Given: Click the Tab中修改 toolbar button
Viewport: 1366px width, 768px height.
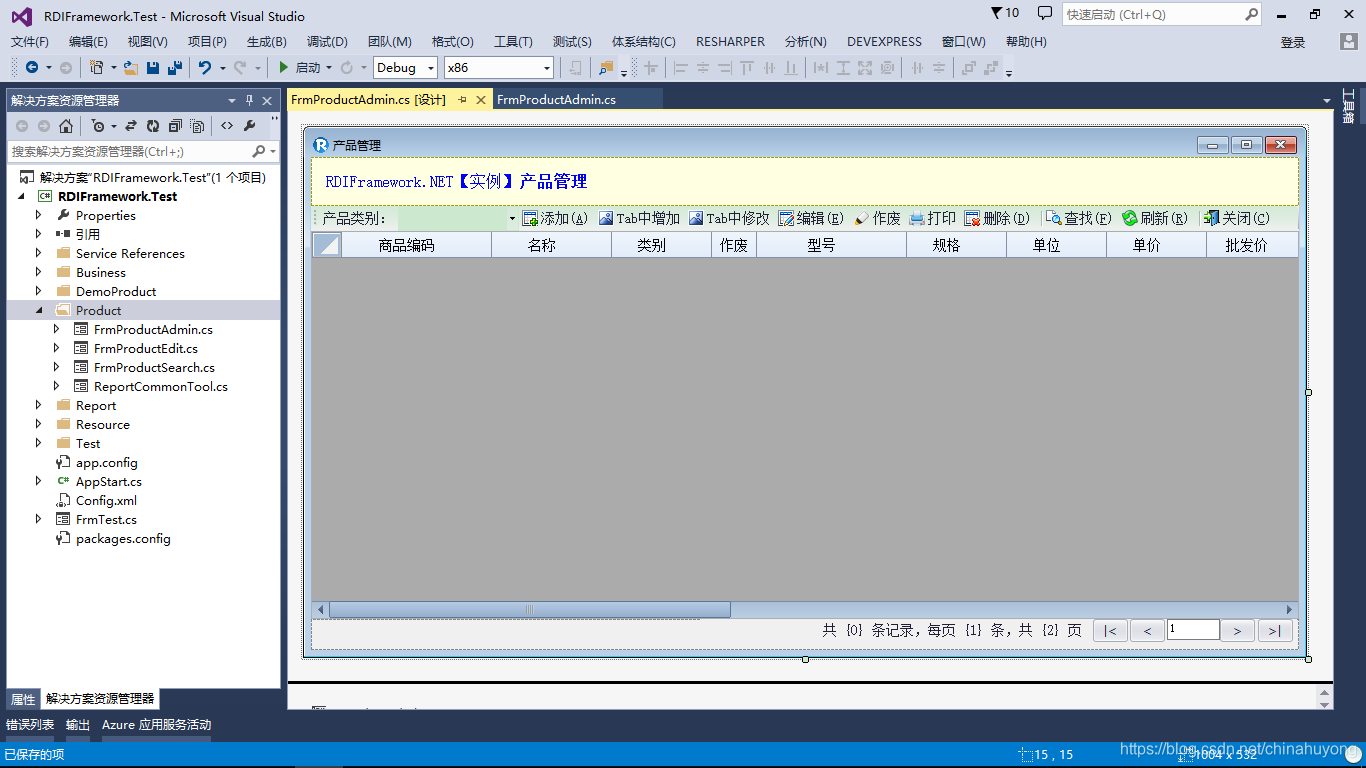Looking at the screenshot, I should coord(729,218).
